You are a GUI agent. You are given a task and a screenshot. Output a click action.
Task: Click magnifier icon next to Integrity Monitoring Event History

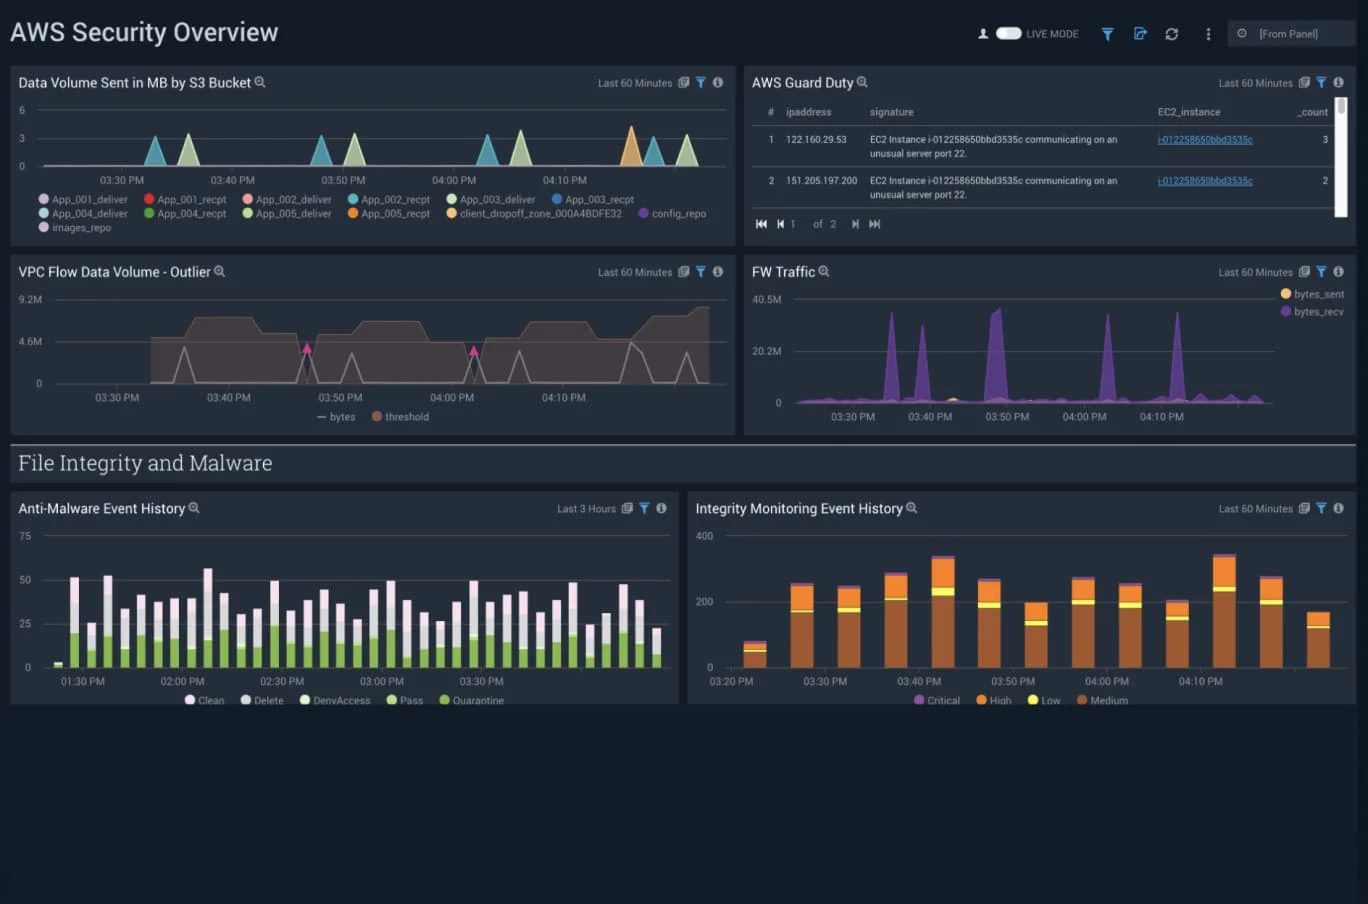coord(911,508)
